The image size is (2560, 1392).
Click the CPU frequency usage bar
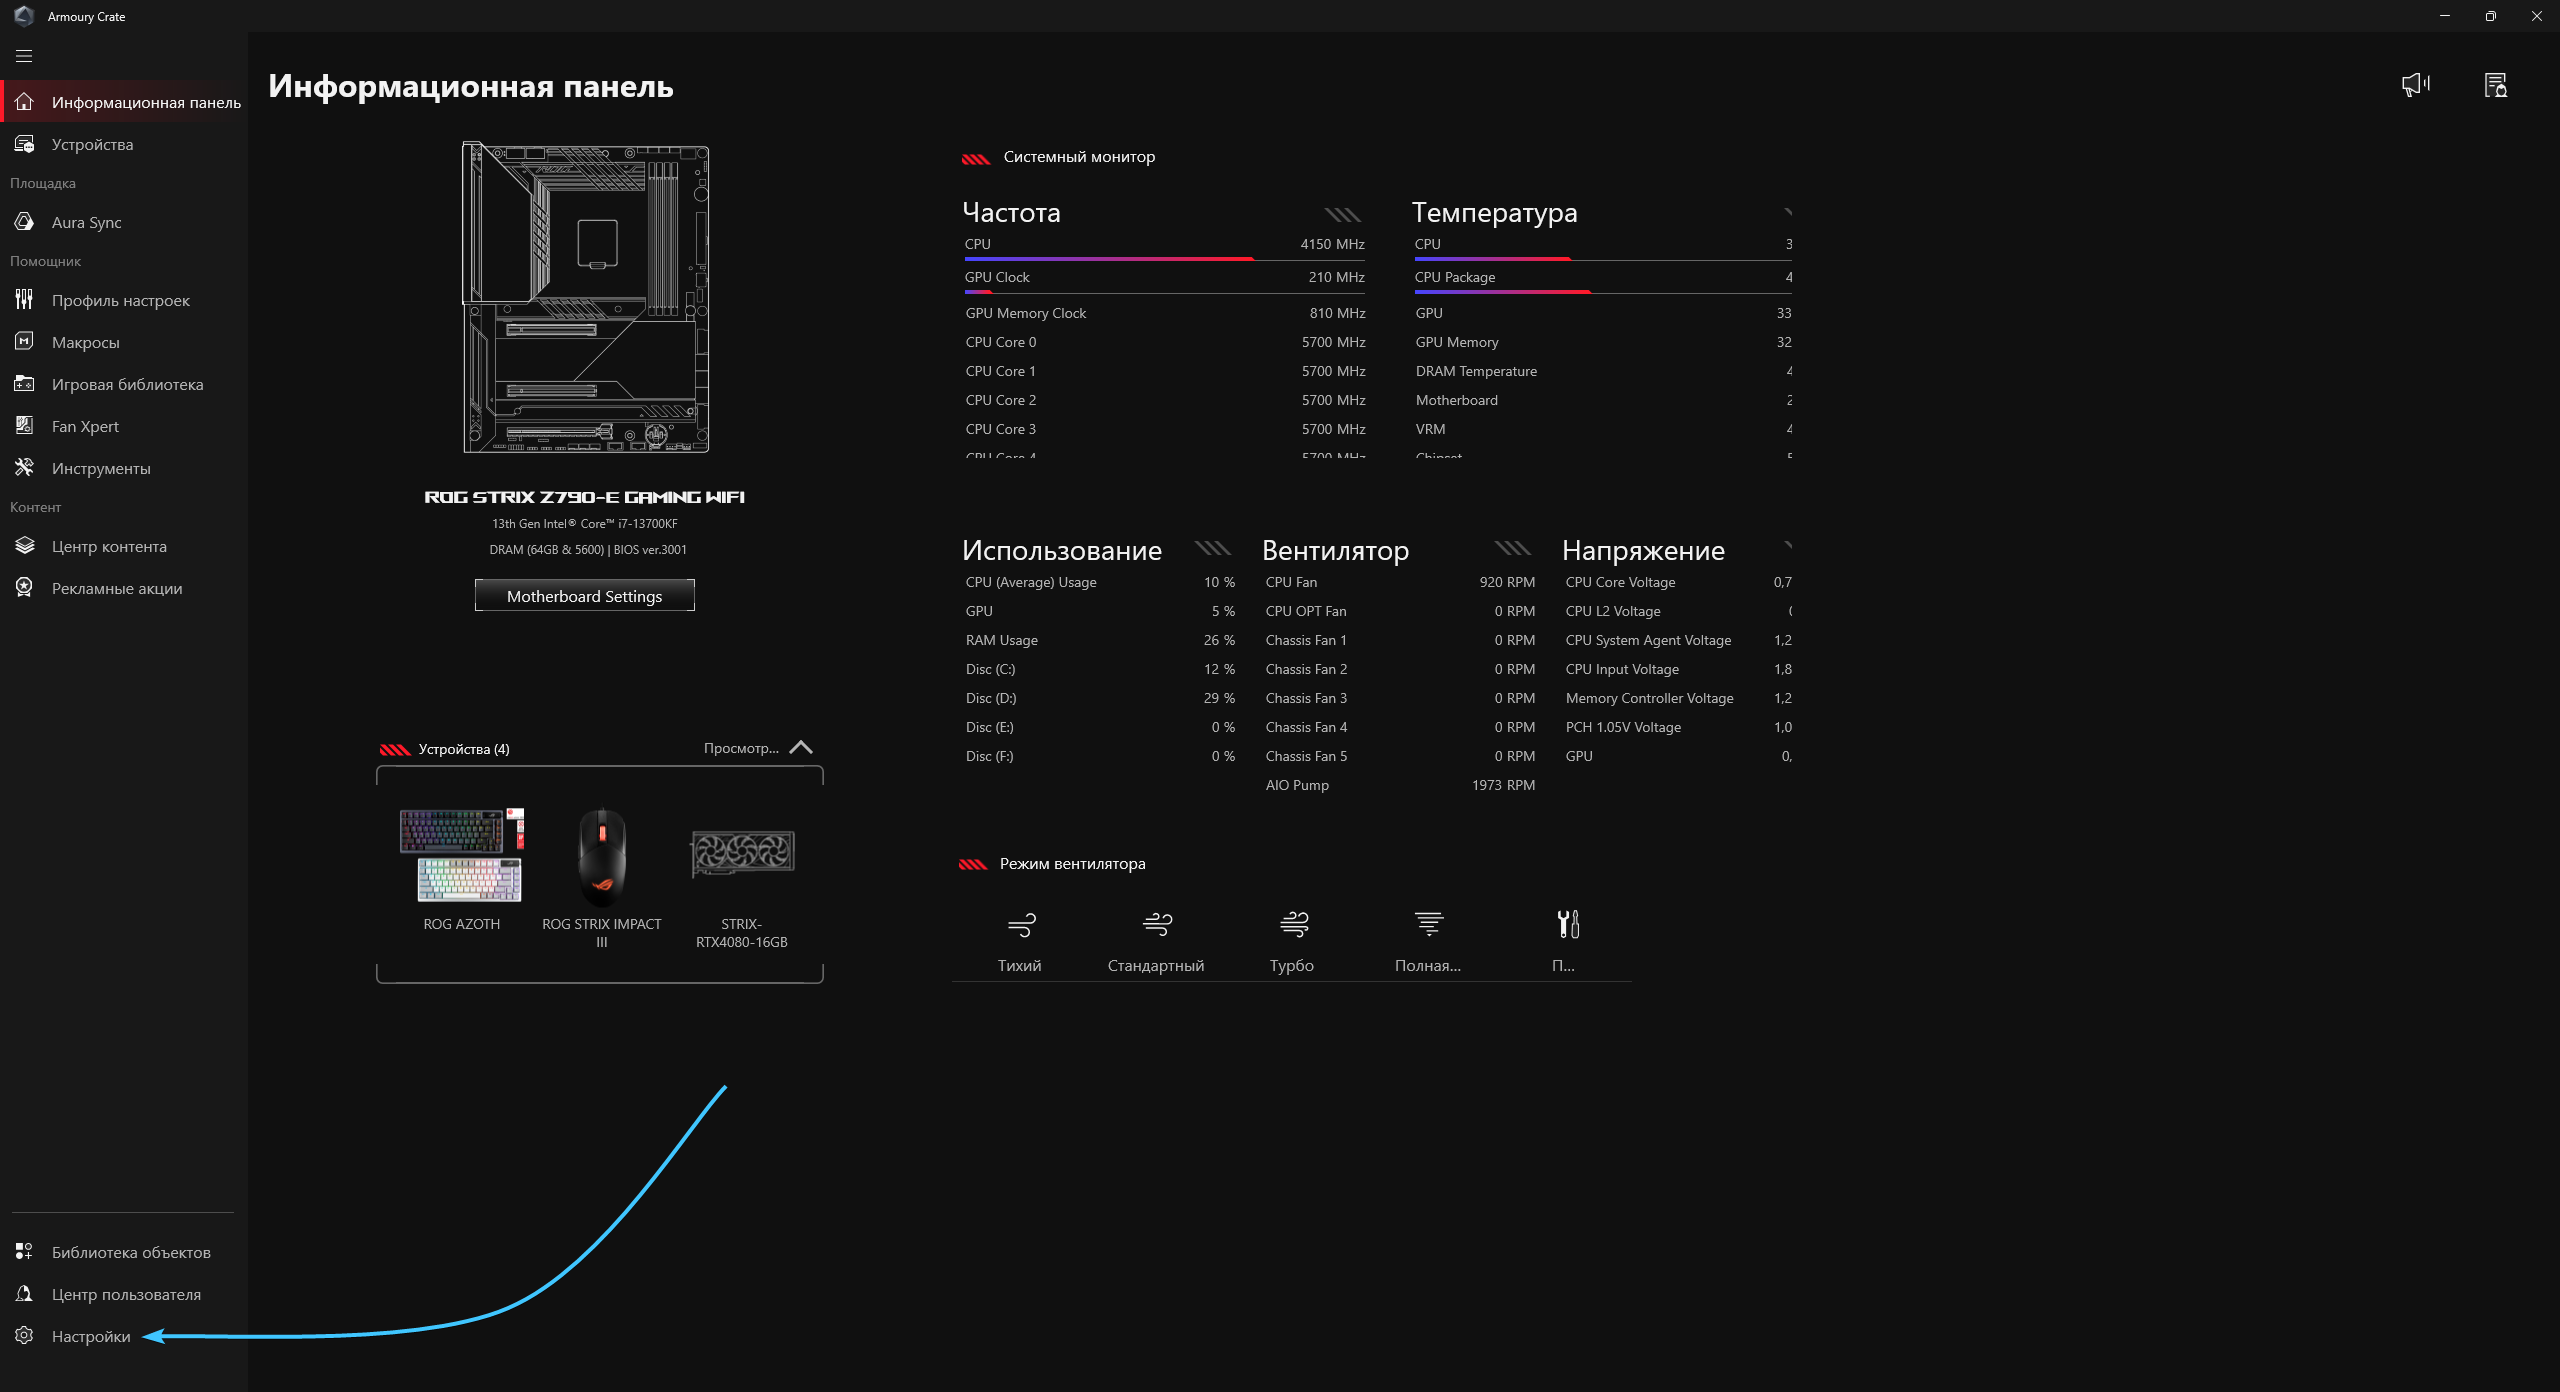coord(1164,259)
